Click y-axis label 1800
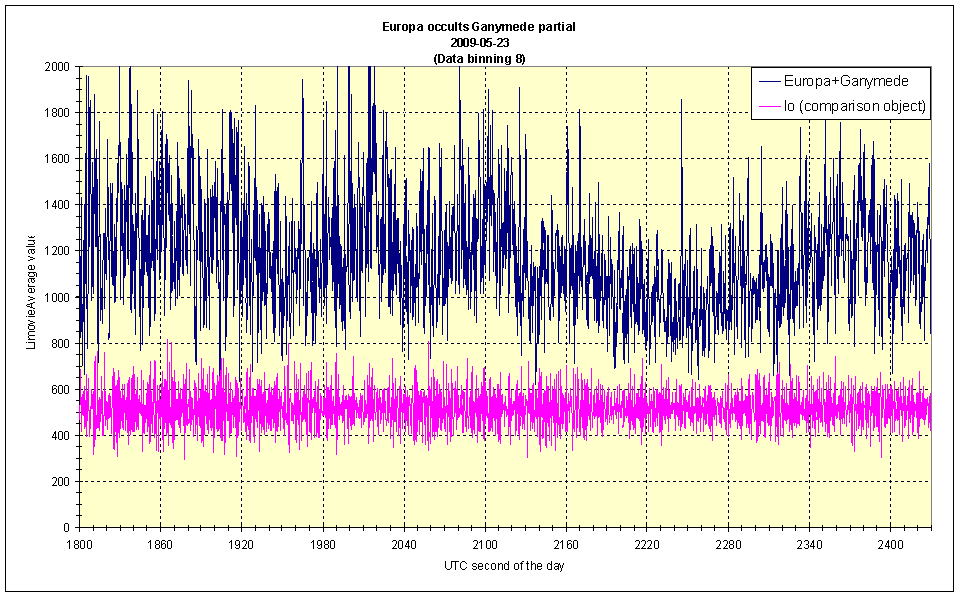The image size is (959, 597). click(57, 113)
